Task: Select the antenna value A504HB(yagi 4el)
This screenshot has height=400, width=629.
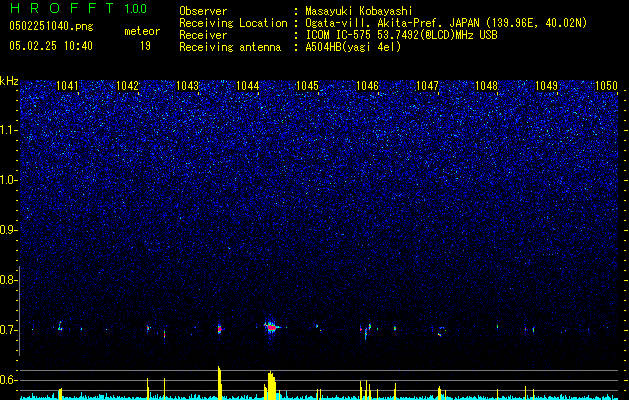Action: (353, 47)
